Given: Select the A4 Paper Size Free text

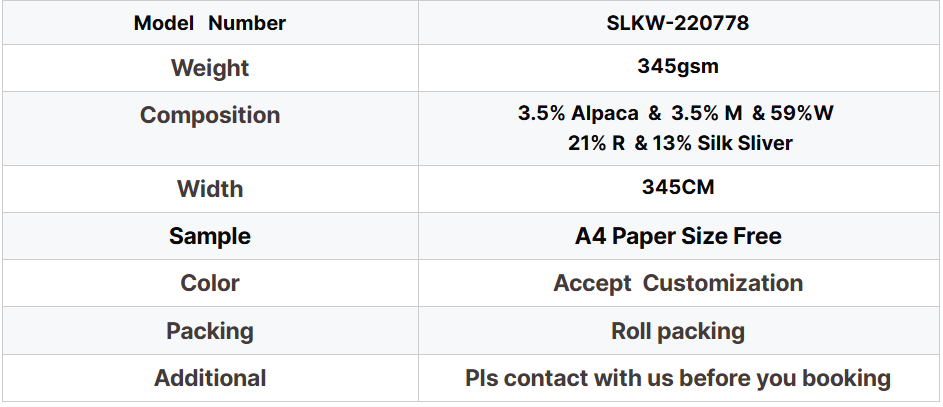Looking at the screenshot, I should click(x=678, y=236).
